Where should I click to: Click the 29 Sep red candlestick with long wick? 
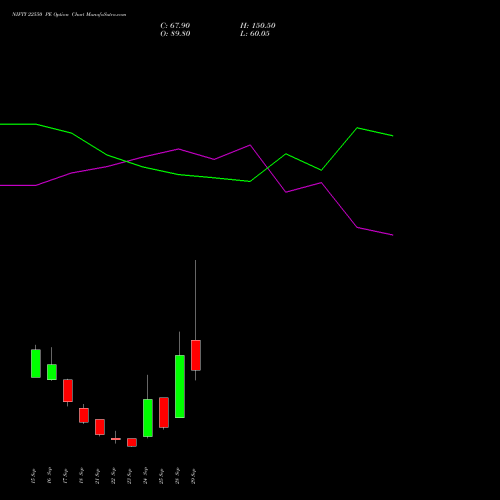tap(196, 355)
